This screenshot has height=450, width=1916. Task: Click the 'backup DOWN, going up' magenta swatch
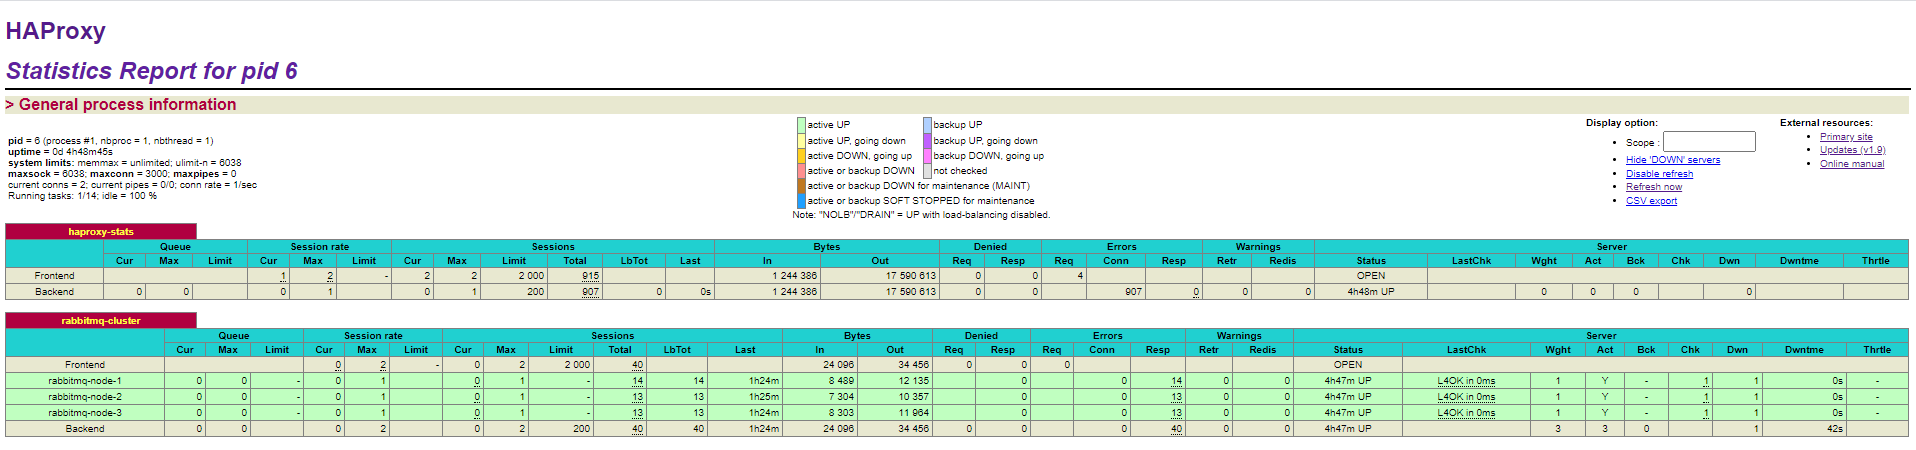[x=927, y=156]
